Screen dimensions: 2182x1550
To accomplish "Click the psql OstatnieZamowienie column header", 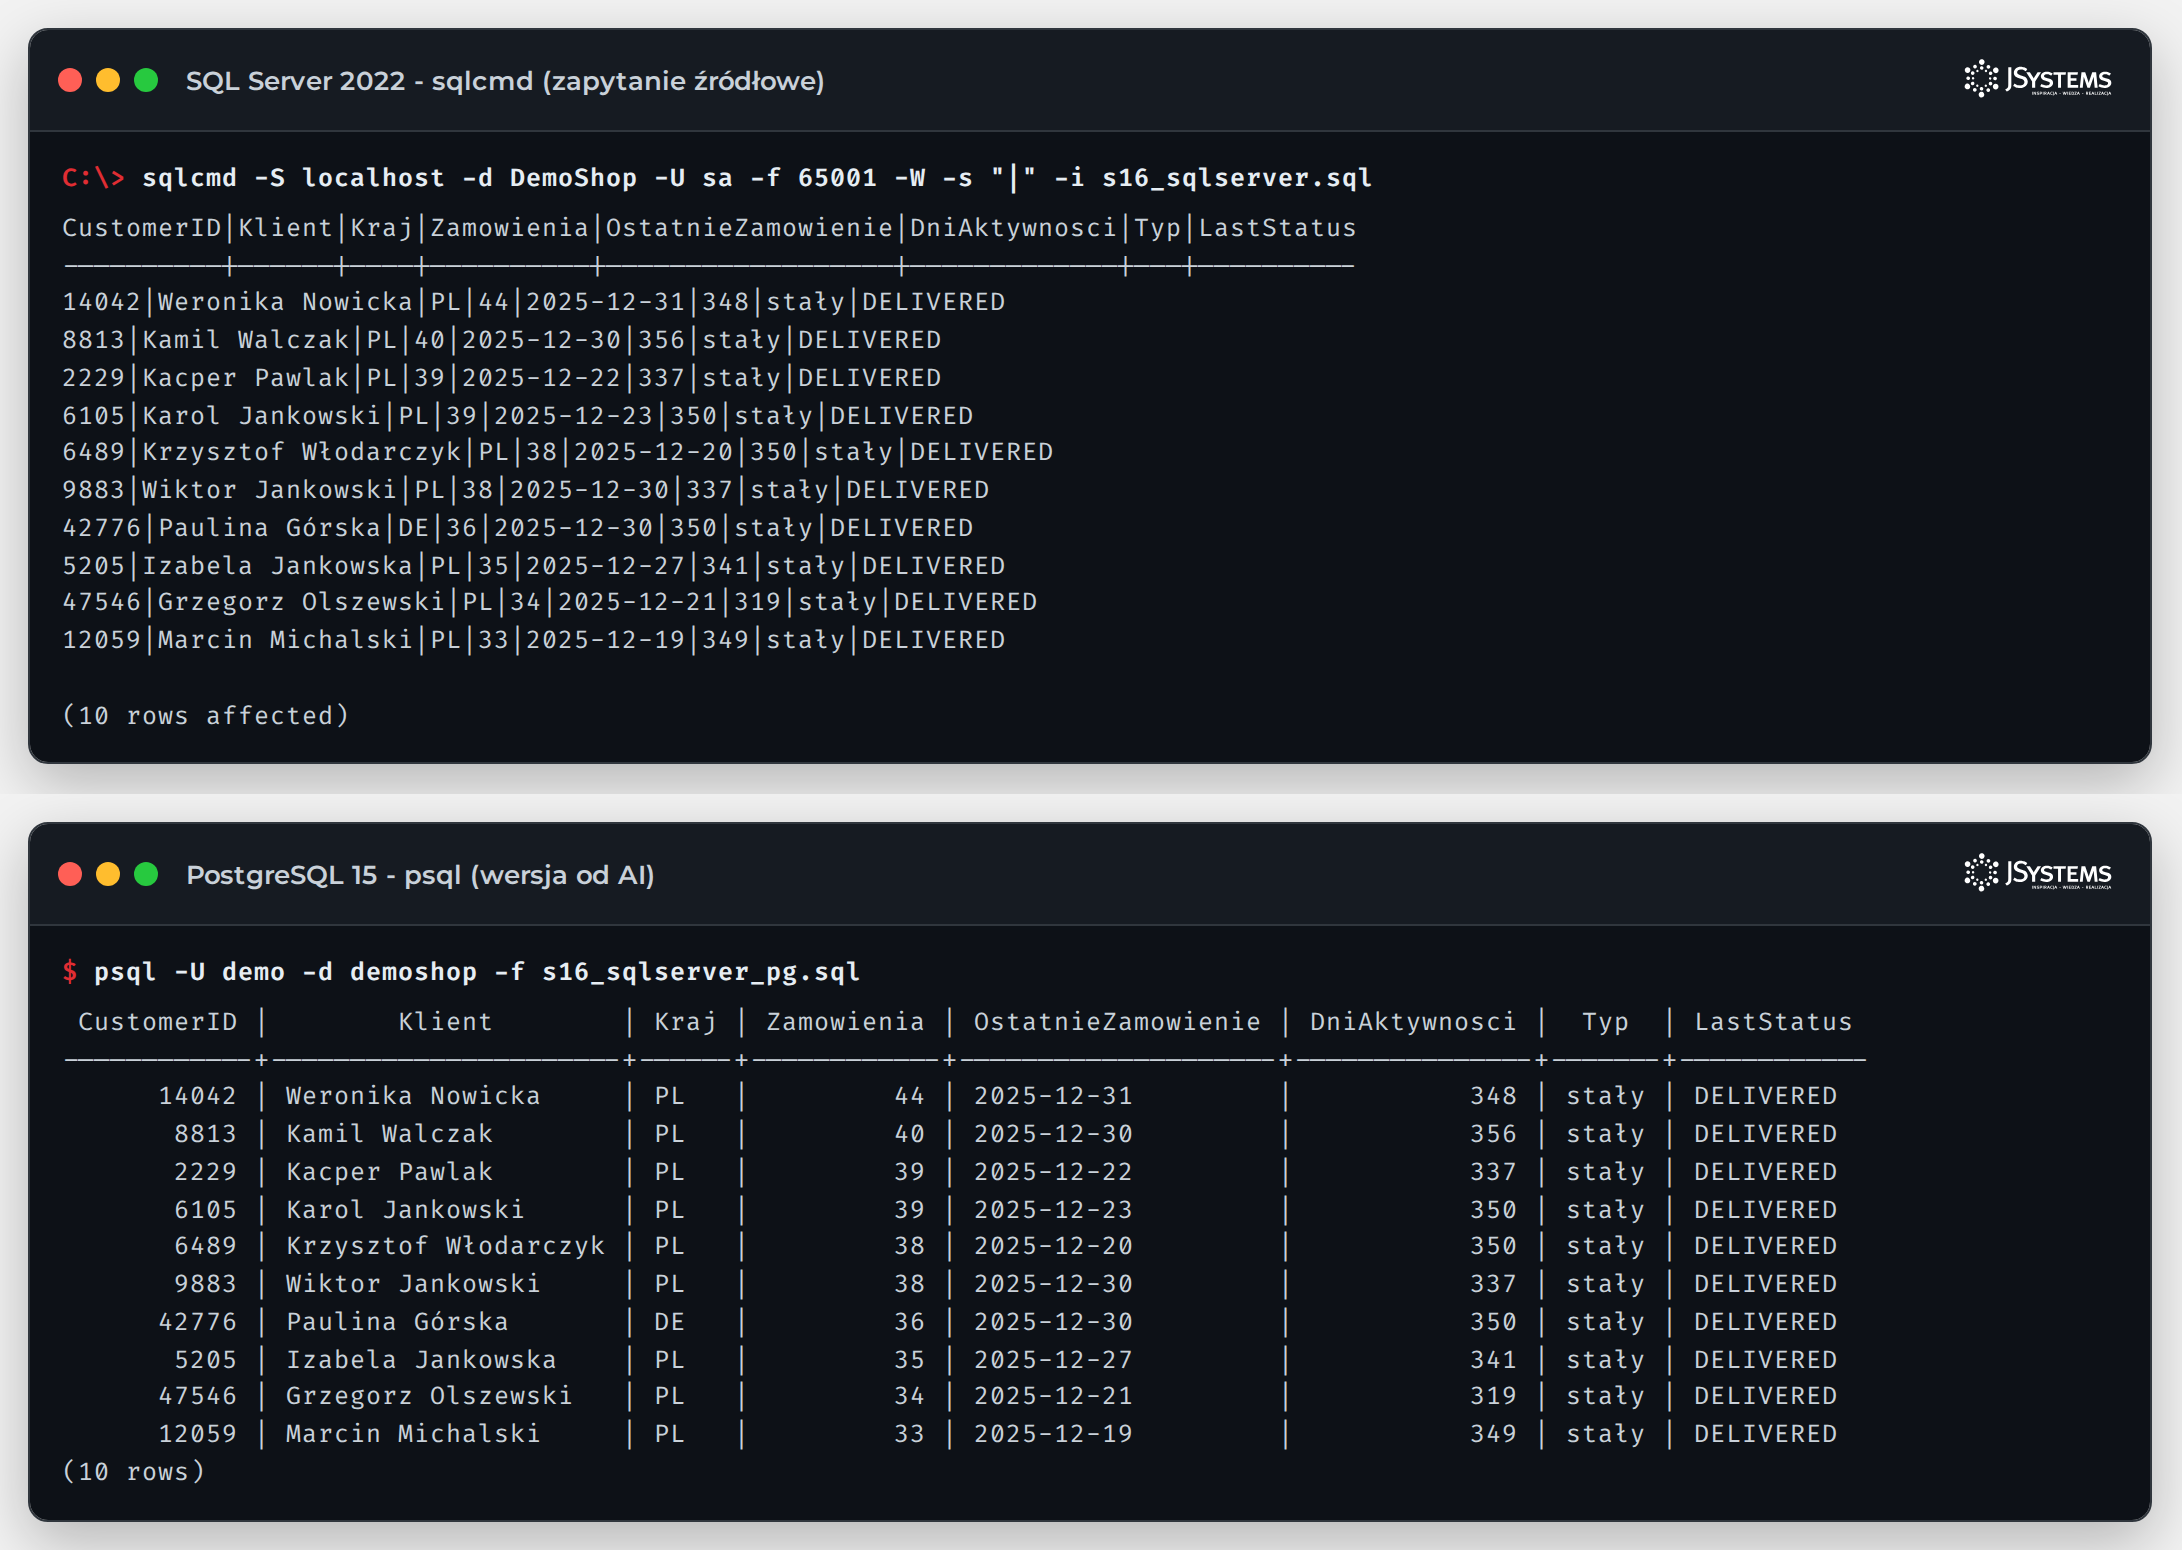I will click(x=1117, y=1022).
